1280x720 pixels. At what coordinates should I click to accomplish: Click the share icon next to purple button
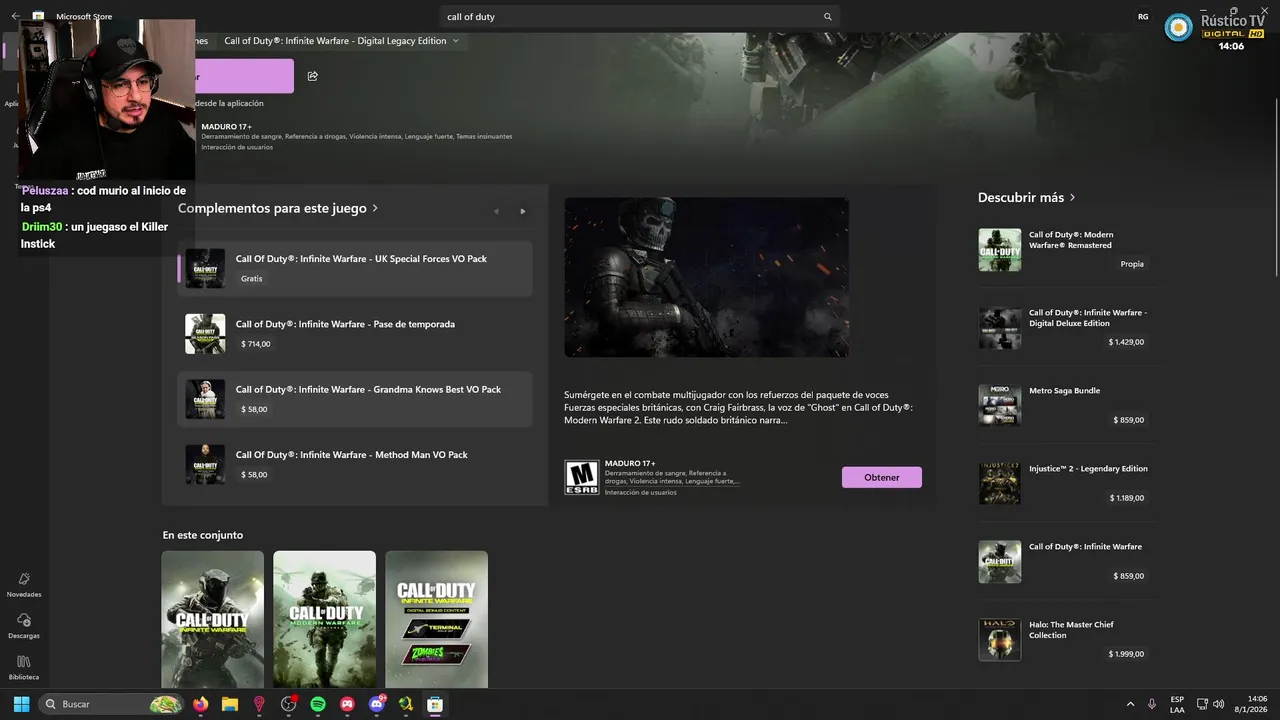point(313,76)
